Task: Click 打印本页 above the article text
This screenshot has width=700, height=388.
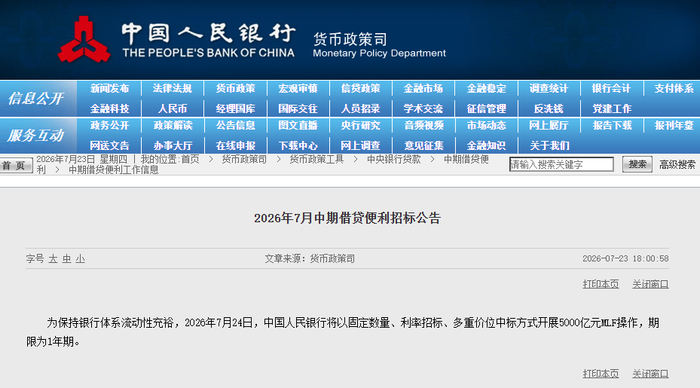Action: tap(601, 284)
